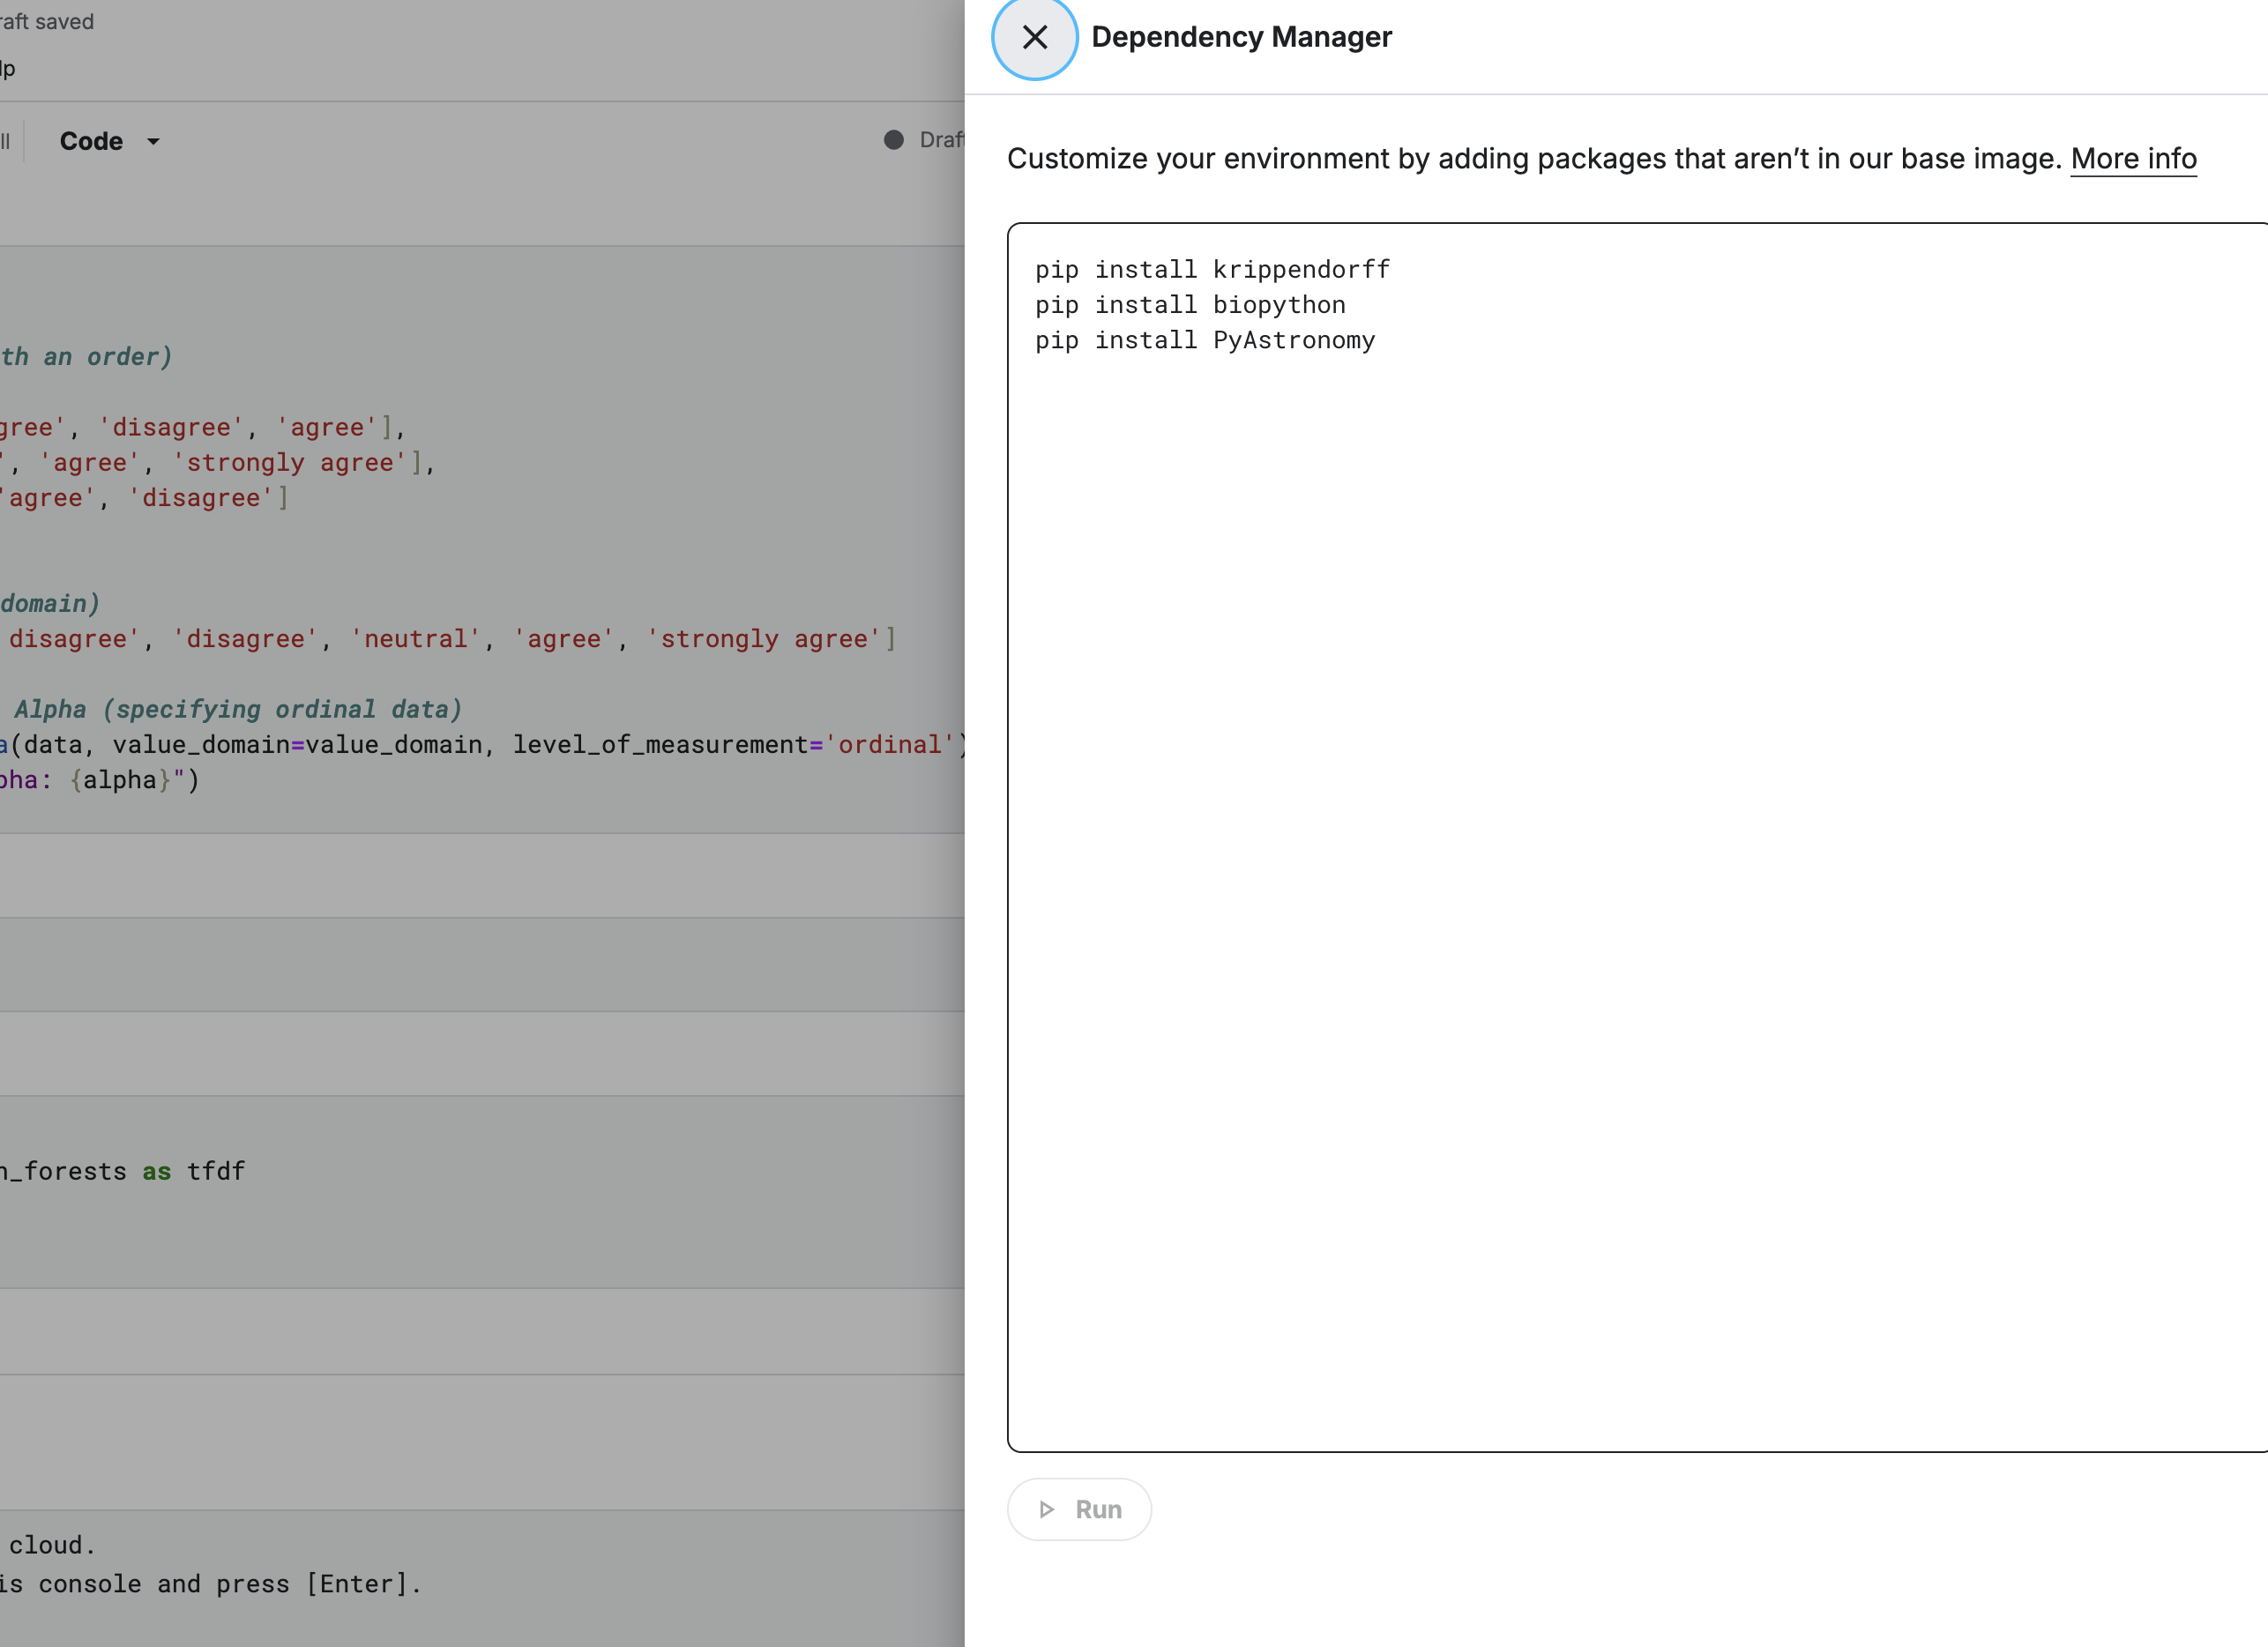Expand the Code cell type arrow
The height and width of the screenshot is (1647, 2268).
point(153,142)
